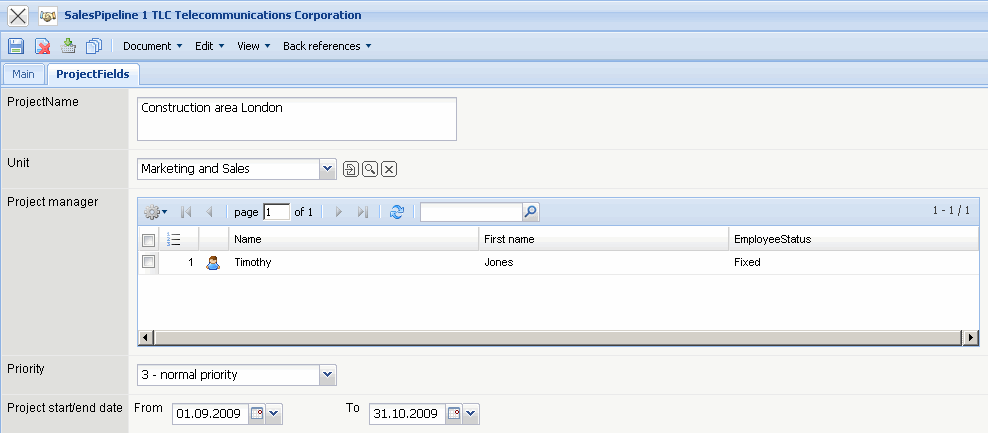Open the Document menu
The height and width of the screenshot is (433, 988).
click(152, 46)
